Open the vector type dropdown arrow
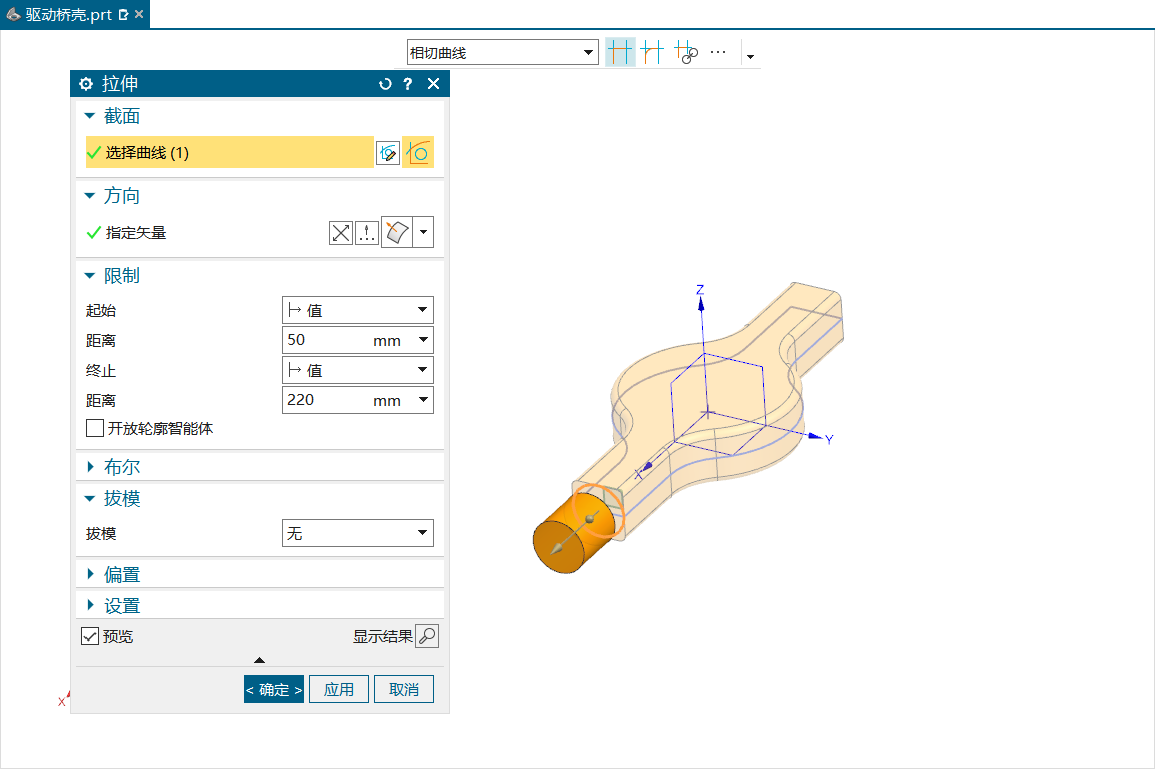This screenshot has height=769, width=1155. [x=424, y=233]
